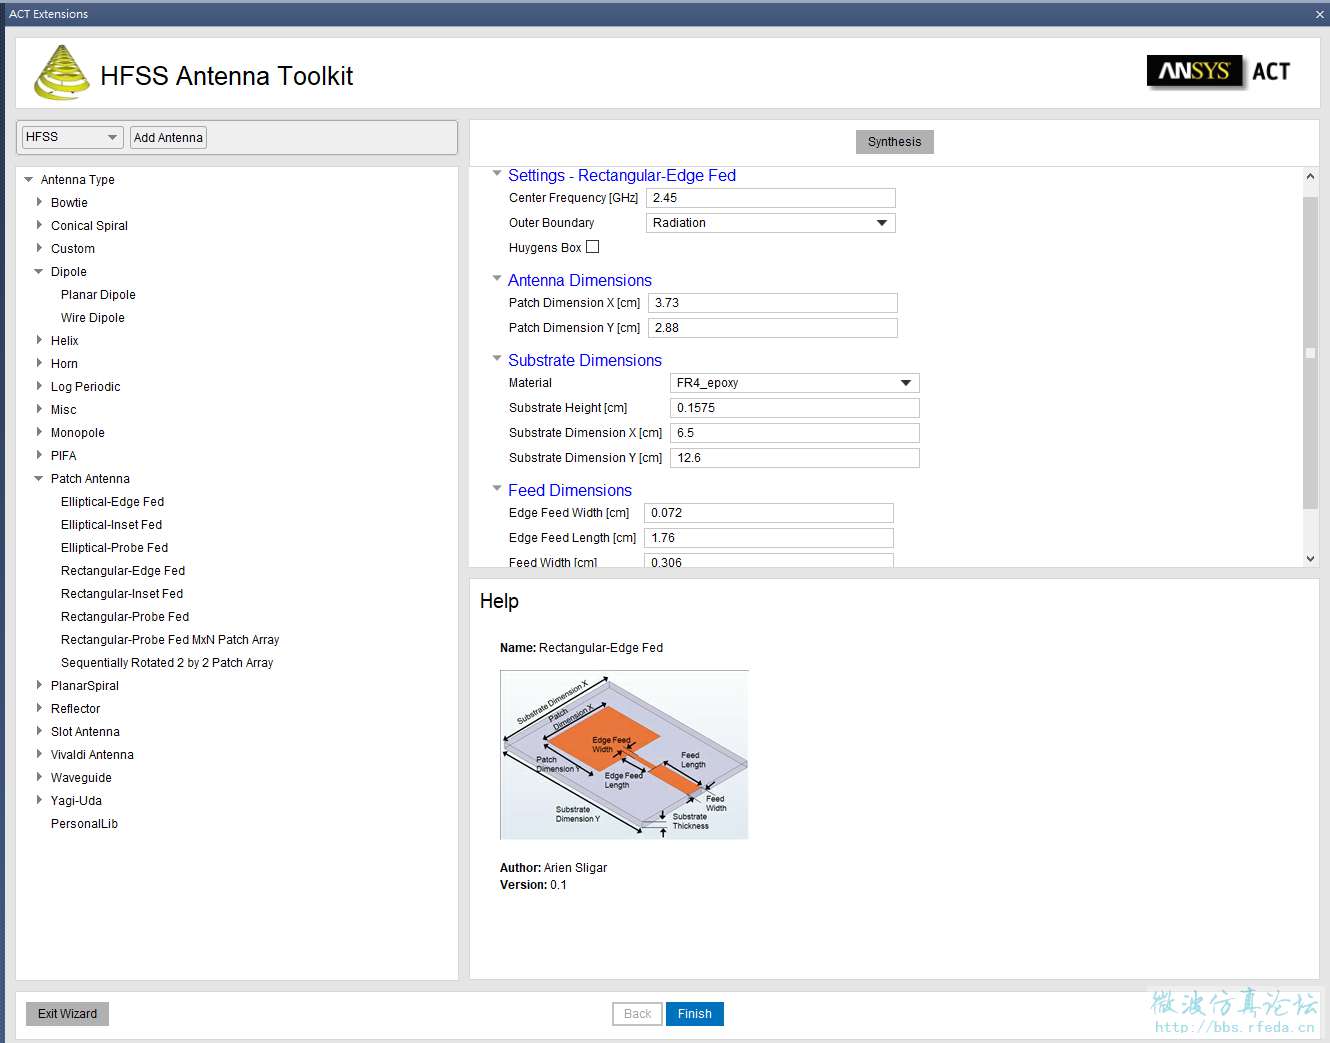Screen dimensions: 1330x1043
Task: Expand the Slot Antenna category
Action: 39,731
